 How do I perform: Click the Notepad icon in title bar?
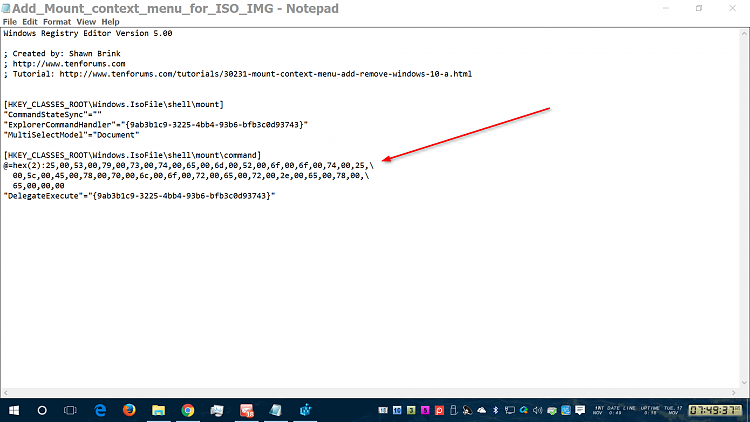tap(6, 8)
